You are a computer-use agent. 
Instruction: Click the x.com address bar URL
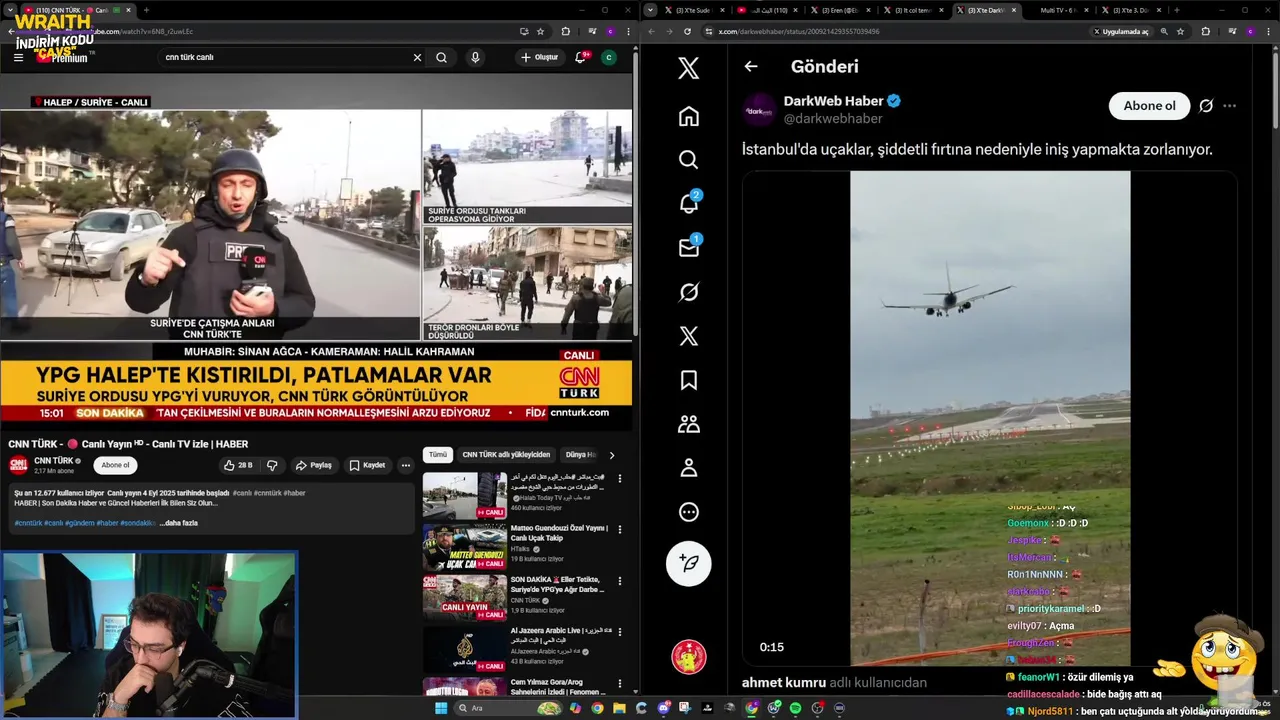coord(799,32)
